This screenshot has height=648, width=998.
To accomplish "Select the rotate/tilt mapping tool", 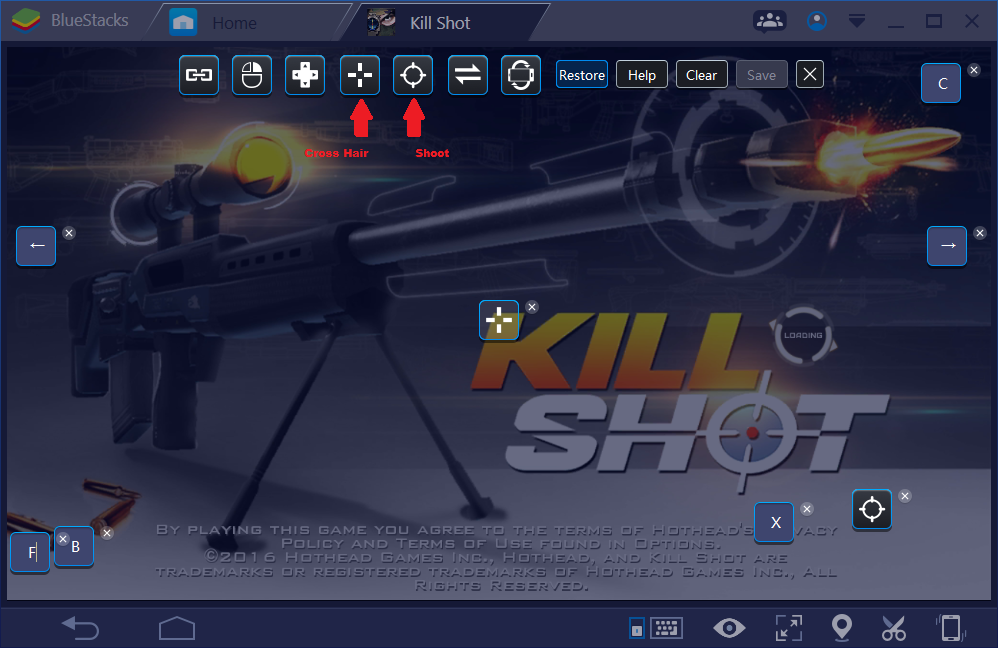I will tap(521, 75).
